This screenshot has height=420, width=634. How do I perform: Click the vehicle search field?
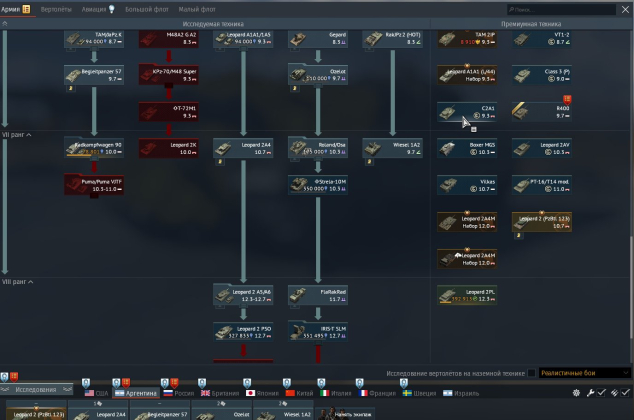click(x=576, y=10)
